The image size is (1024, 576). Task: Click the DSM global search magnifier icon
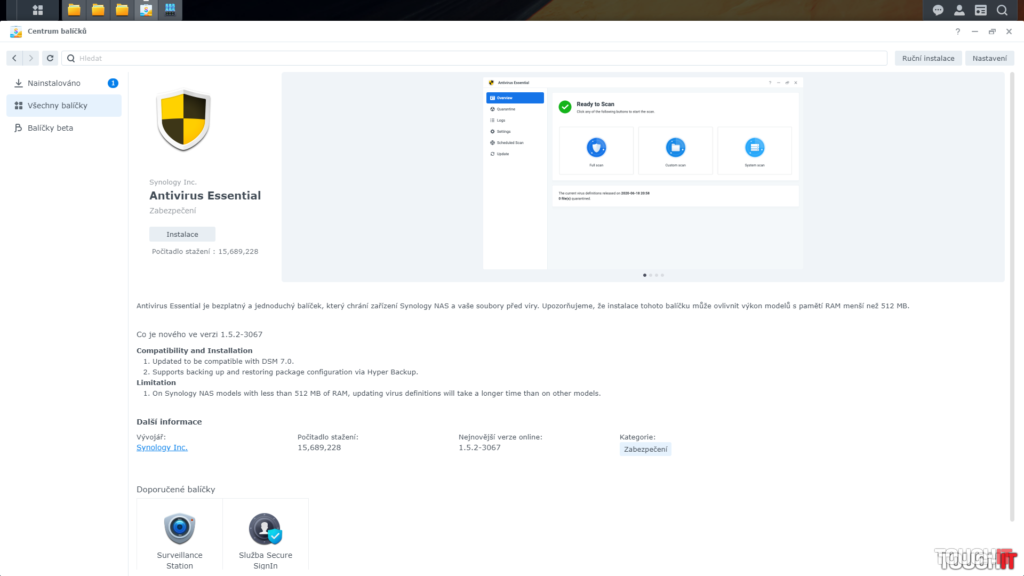coord(1002,10)
